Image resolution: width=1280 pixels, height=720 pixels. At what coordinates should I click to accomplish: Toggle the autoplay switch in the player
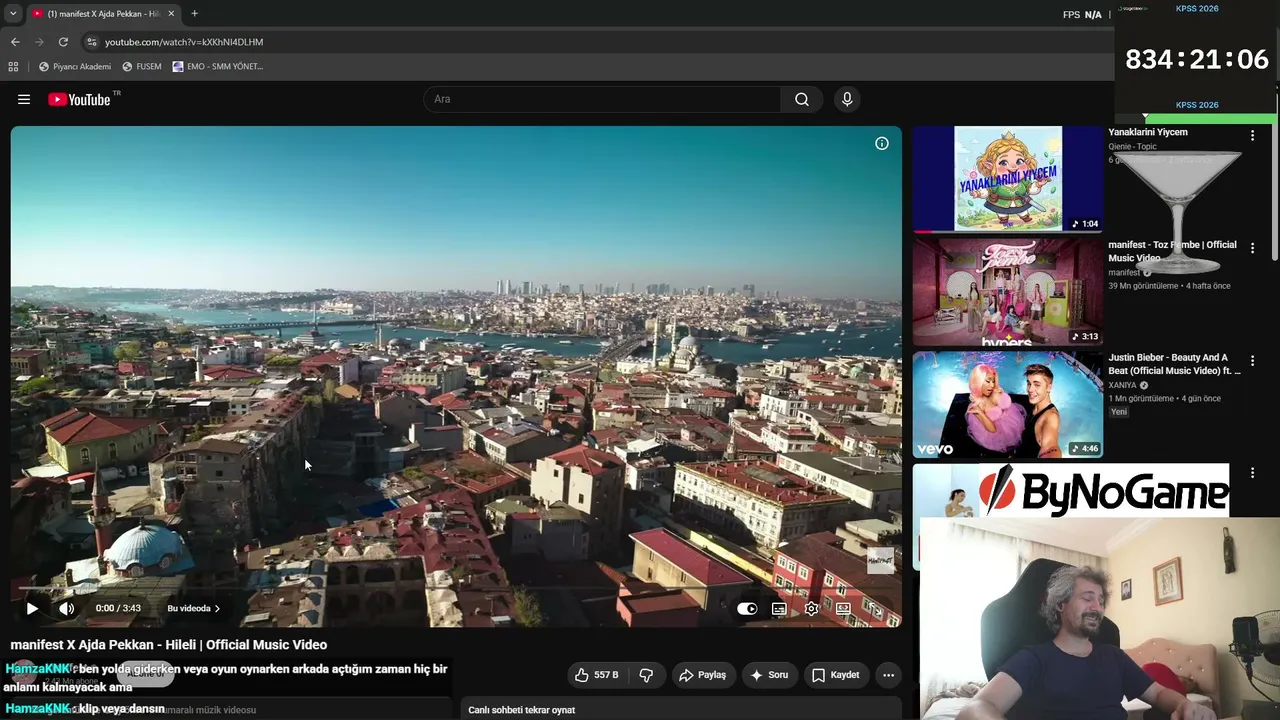[747, 608]
